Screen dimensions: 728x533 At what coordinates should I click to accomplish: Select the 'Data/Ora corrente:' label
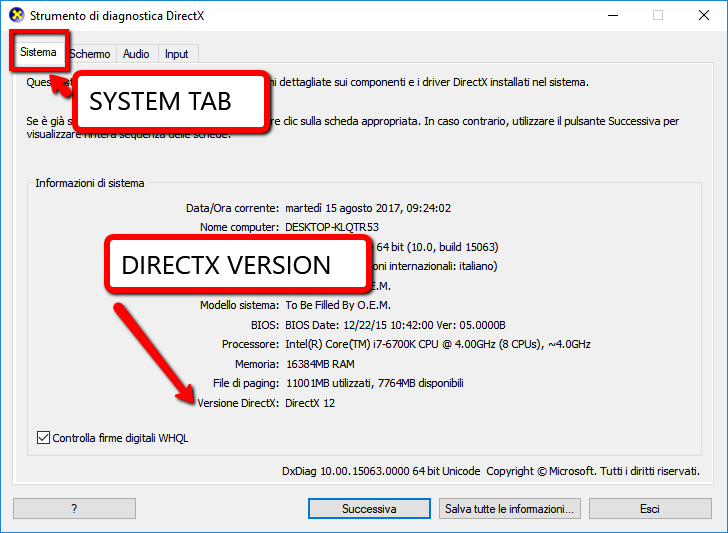[233, 208]
